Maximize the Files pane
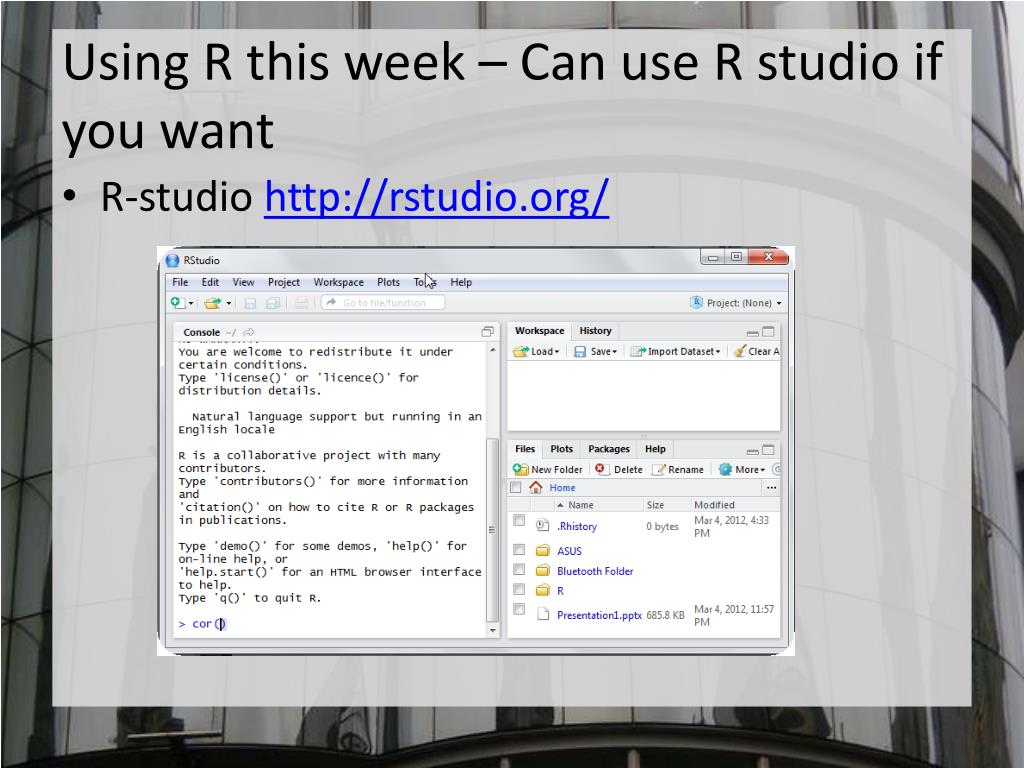Screen dimensions: 1024x768 768,450
